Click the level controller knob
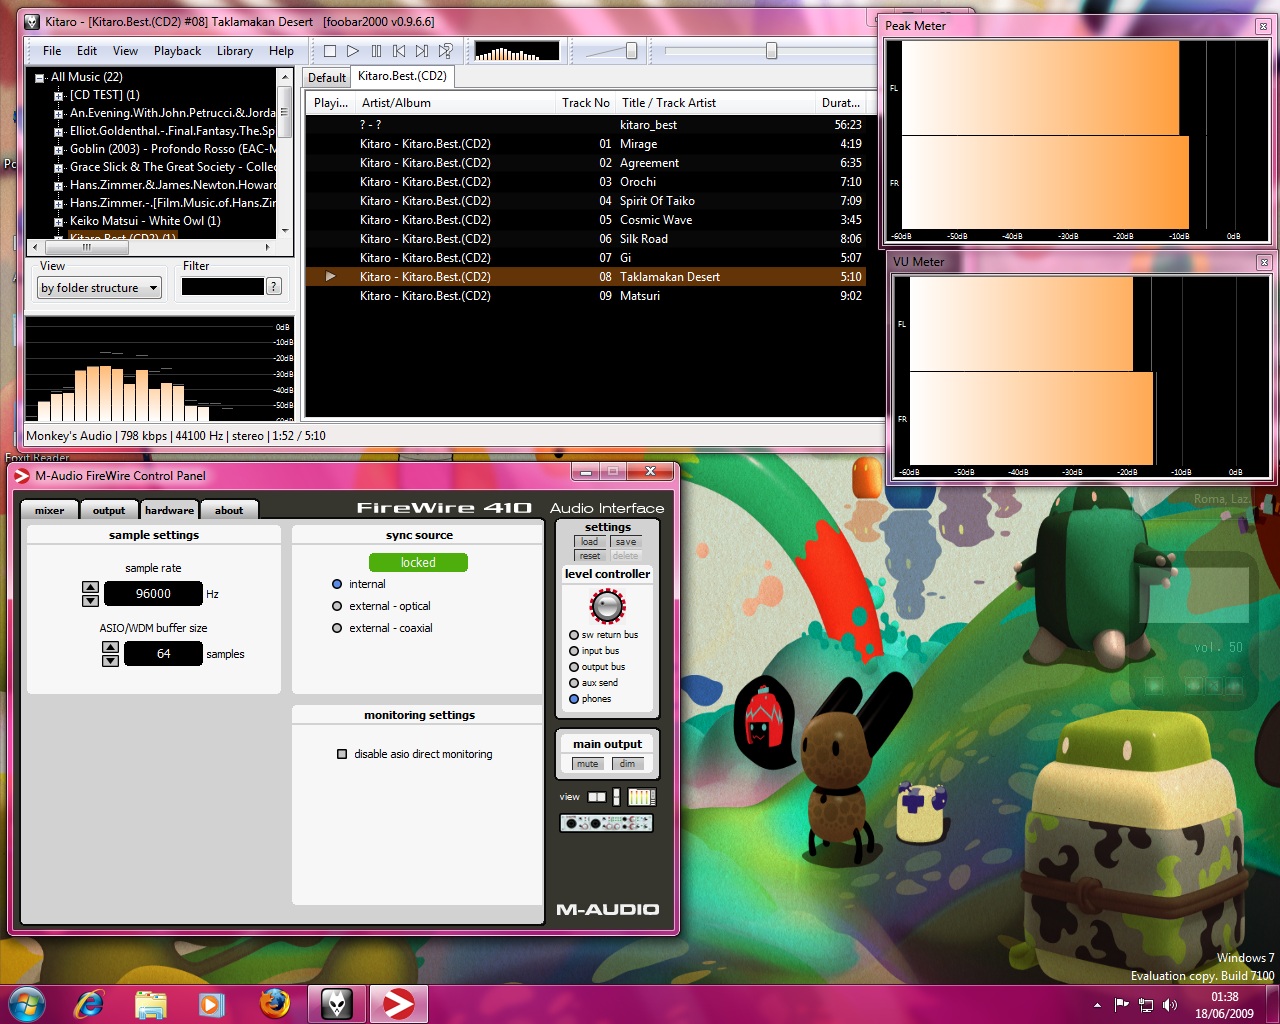 (607, 606)
